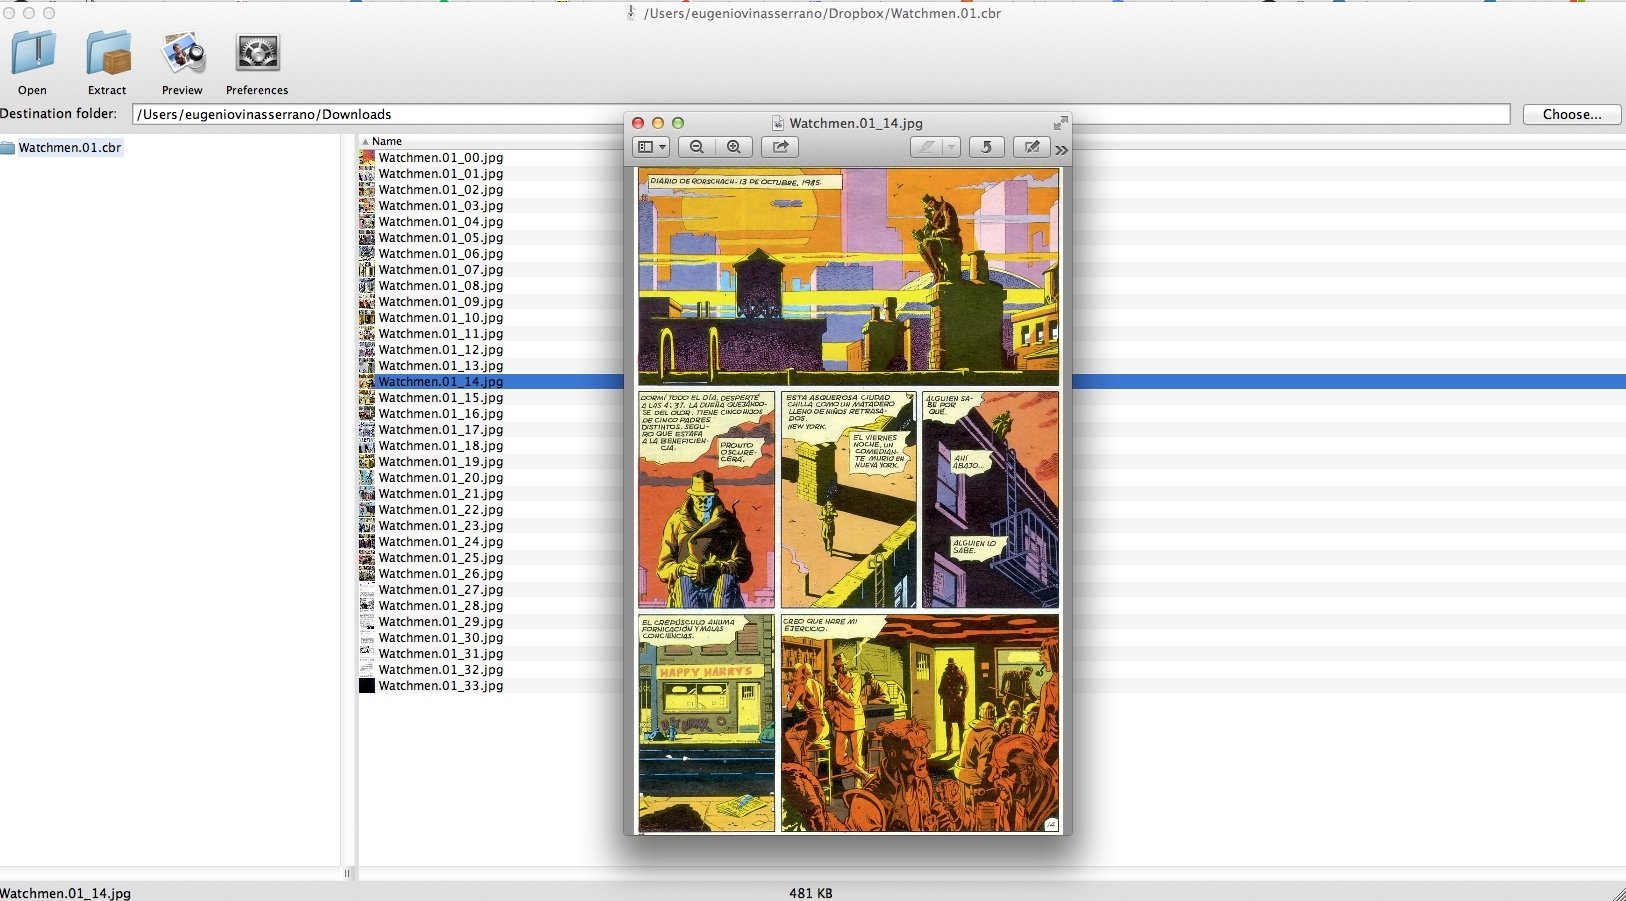The image size is (1626, 901).
Task: Click the Choose... destination button
Action: pos(1572,114)
